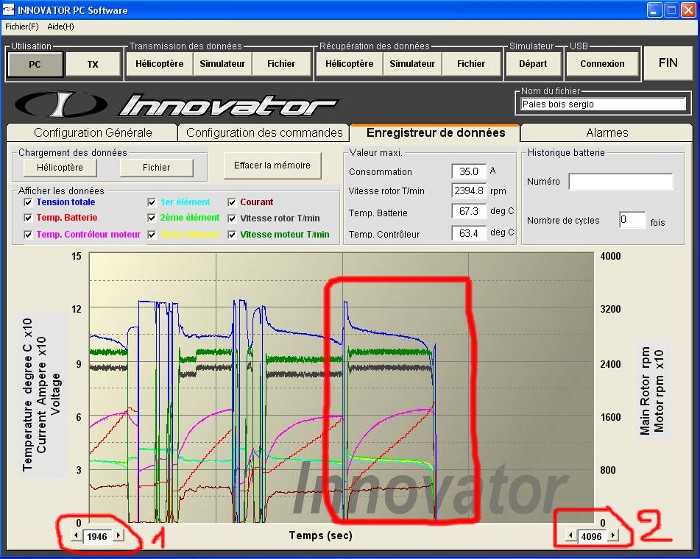Select the TX utilisation mode button

[x=93, y=64]
